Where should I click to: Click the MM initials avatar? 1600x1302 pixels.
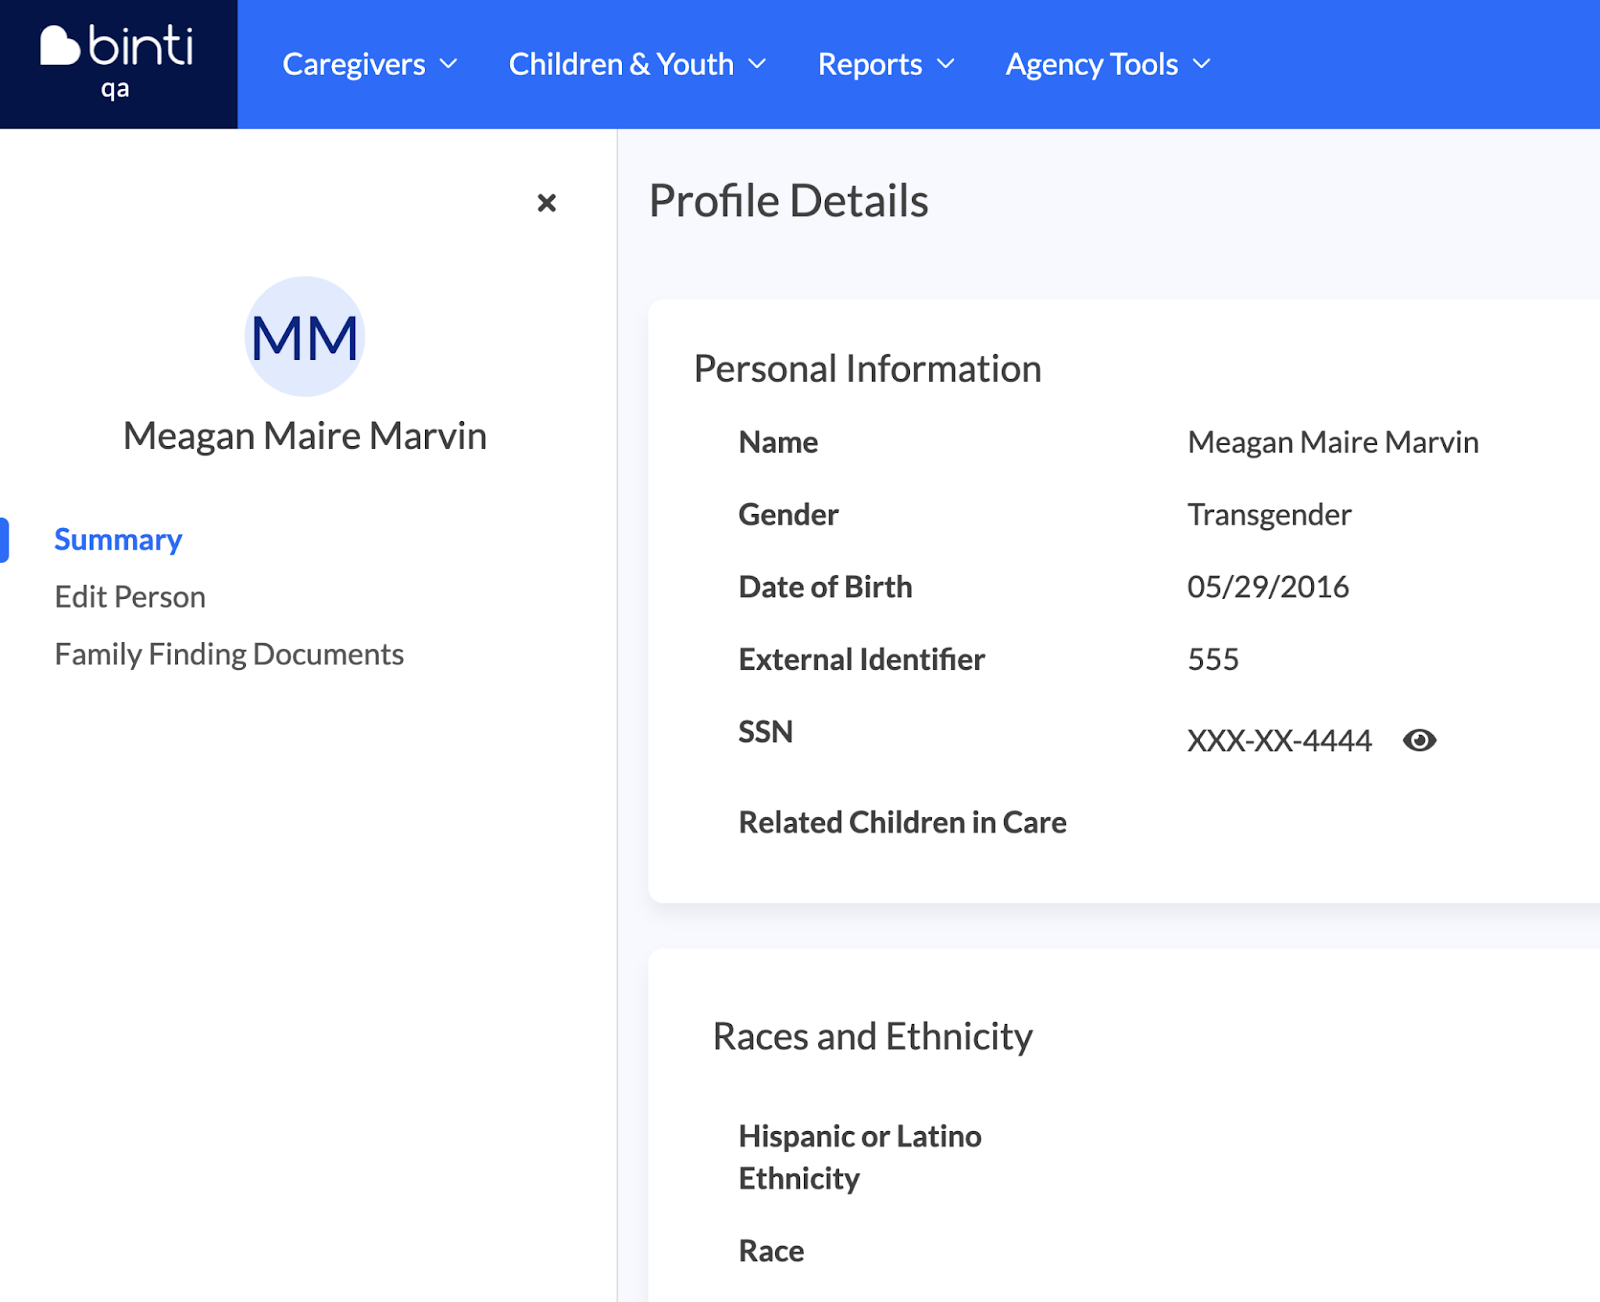305,337
